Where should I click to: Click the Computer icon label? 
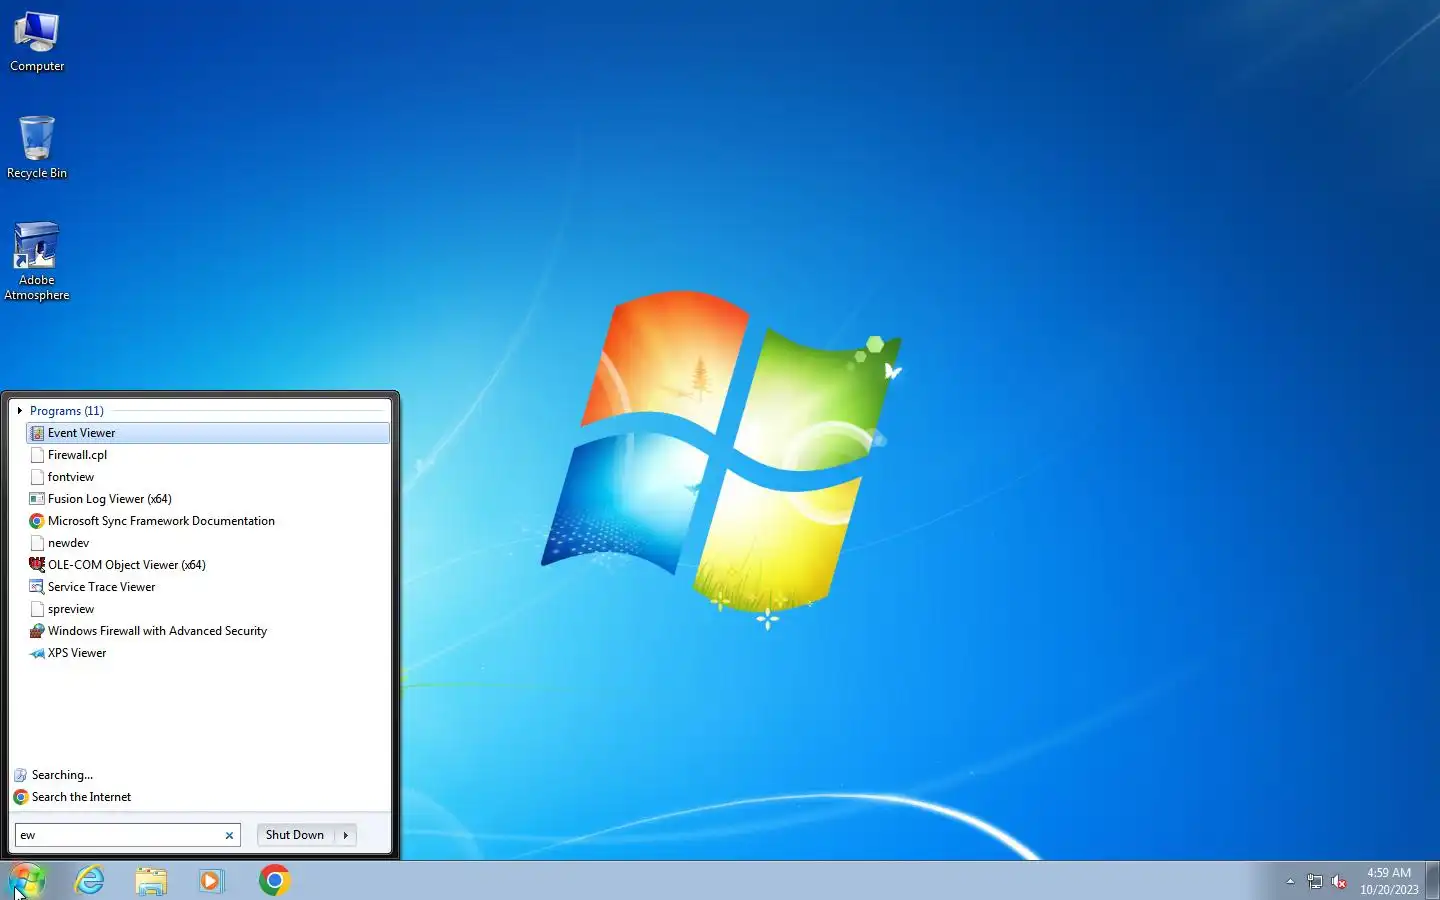(37, 66)
